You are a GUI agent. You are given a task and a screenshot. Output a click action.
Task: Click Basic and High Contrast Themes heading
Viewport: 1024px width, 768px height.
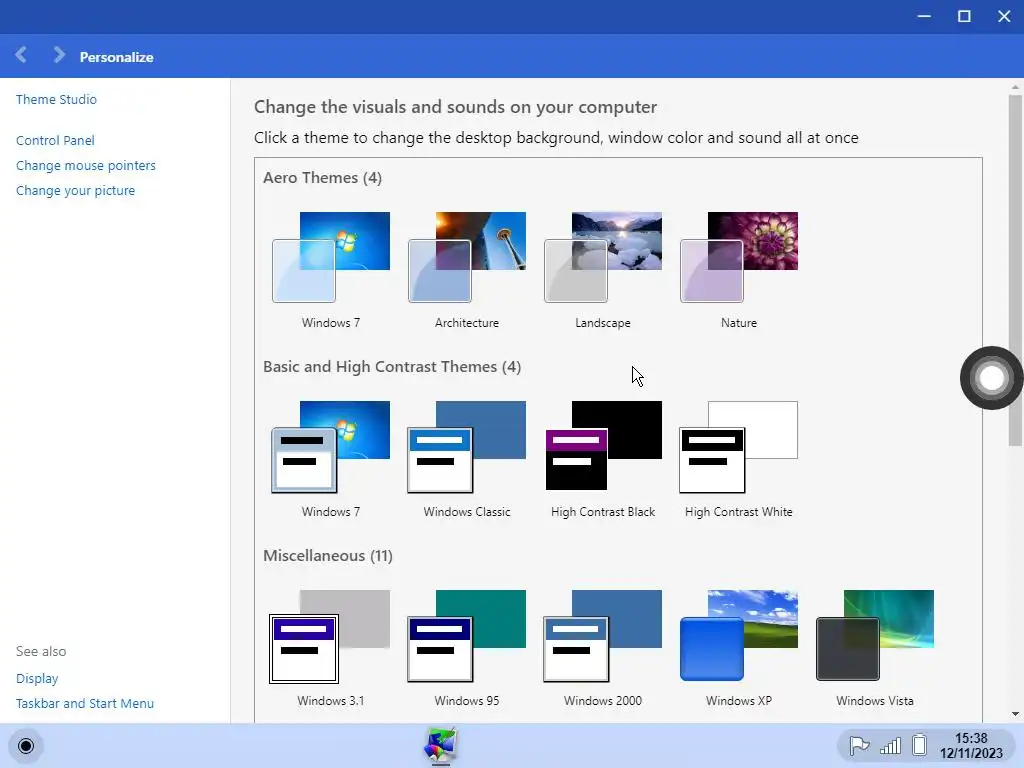click(x=392, y=366)
